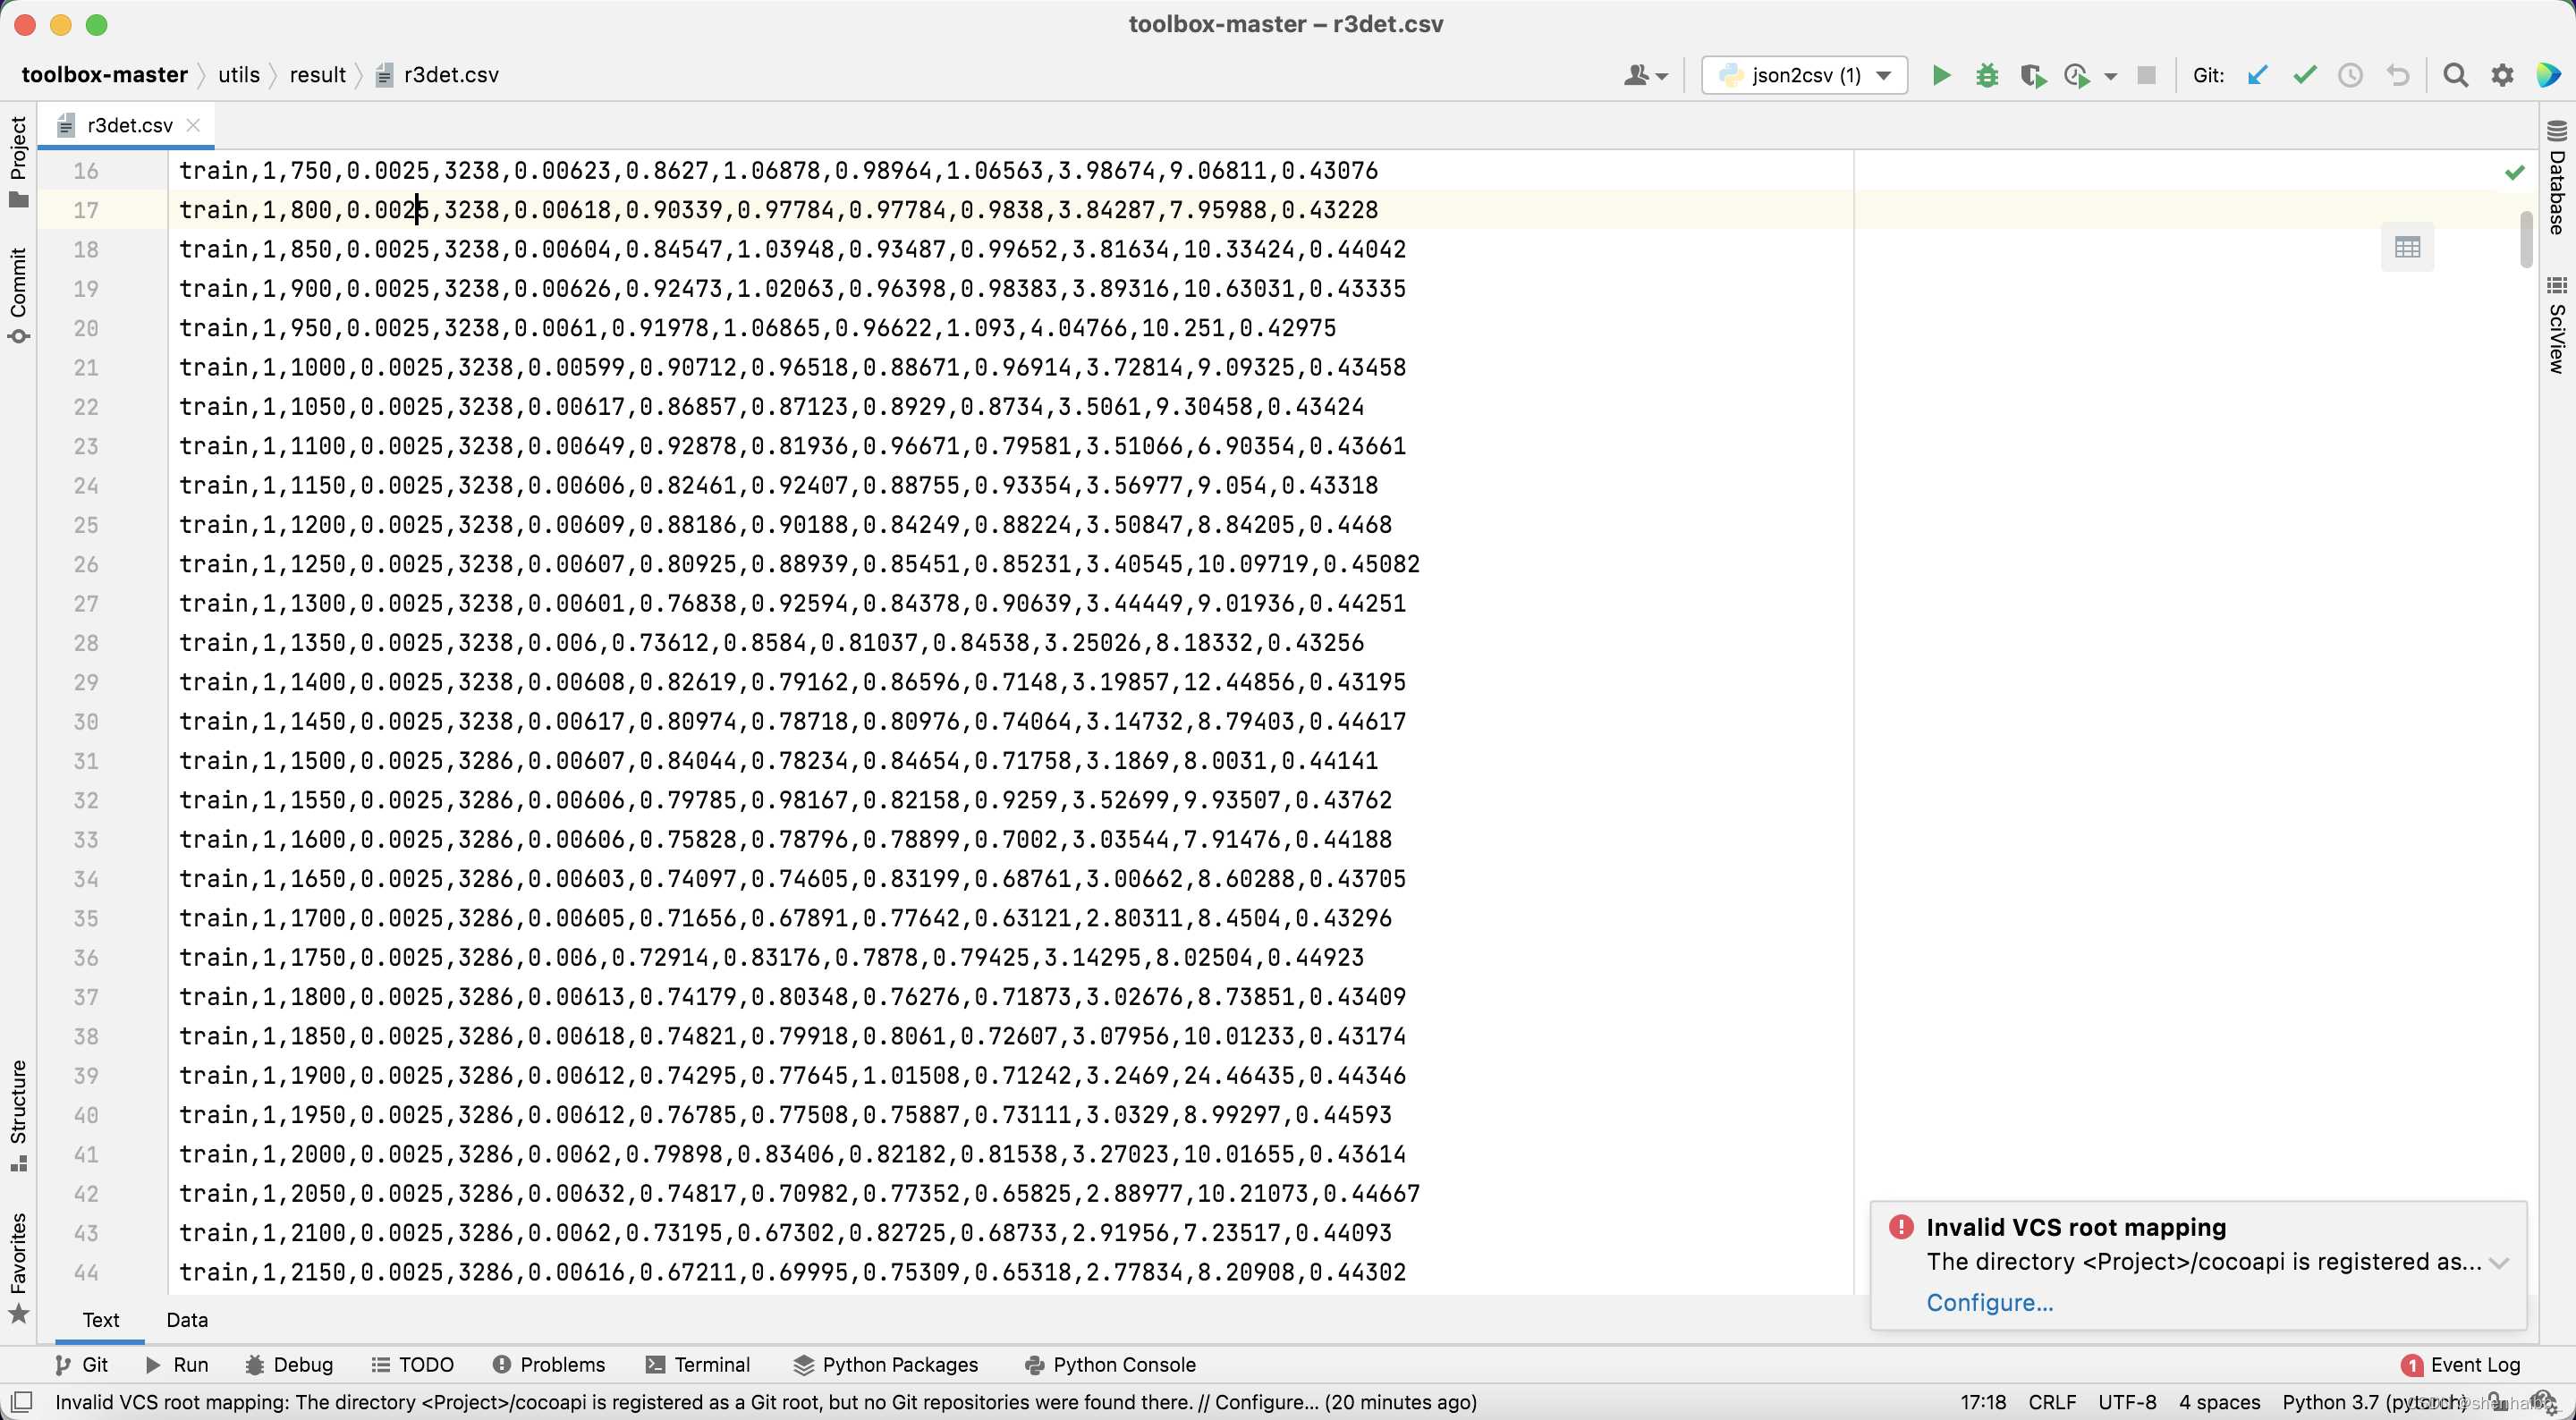Click Configure... in the VCS notification
The width and height of the screenshot is (2576, 1420).
pos(1988,1302)
